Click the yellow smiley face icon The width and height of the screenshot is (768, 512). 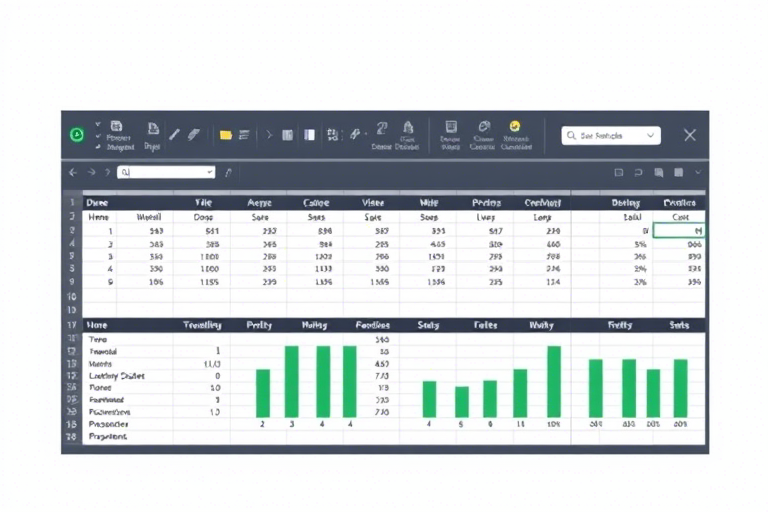[514, 126]
